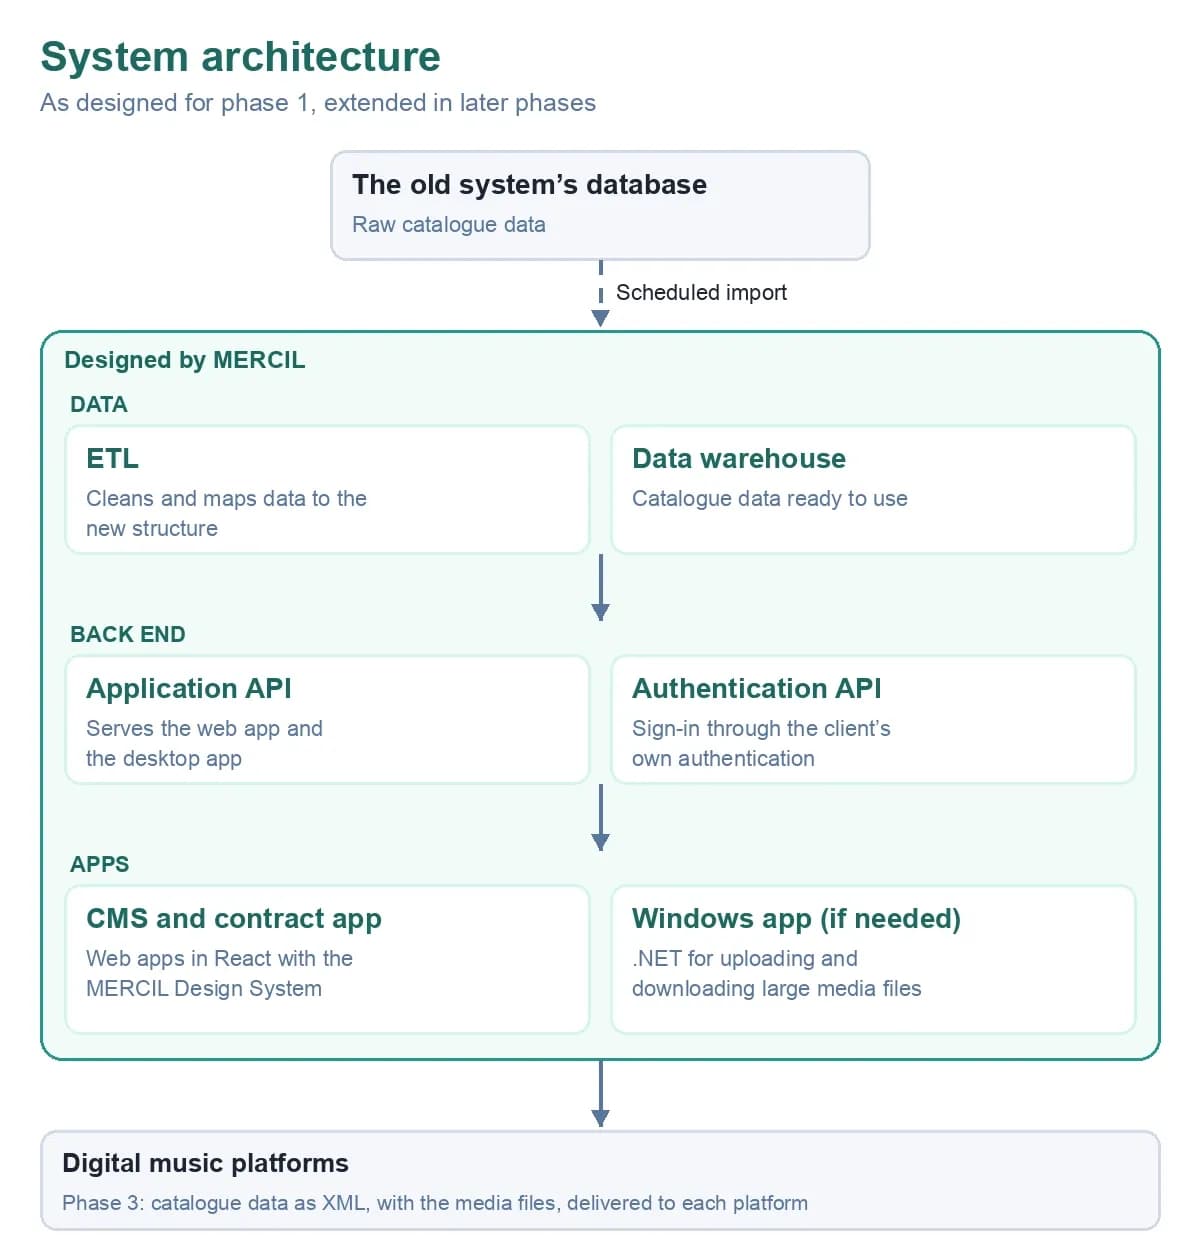Click 'the desktop app' line in Application API
The image size is (1200, 1260).
coord(163,758)
